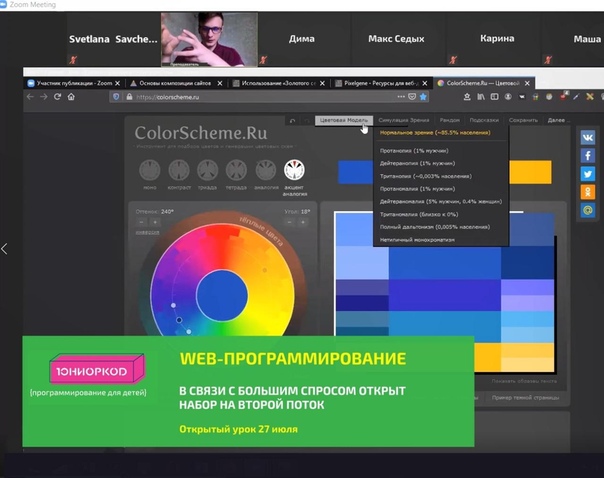Select the analogy scheme wheel icon
Image resolution: width=604 pixels, height=478 pixels.
(x=265, y=170)
